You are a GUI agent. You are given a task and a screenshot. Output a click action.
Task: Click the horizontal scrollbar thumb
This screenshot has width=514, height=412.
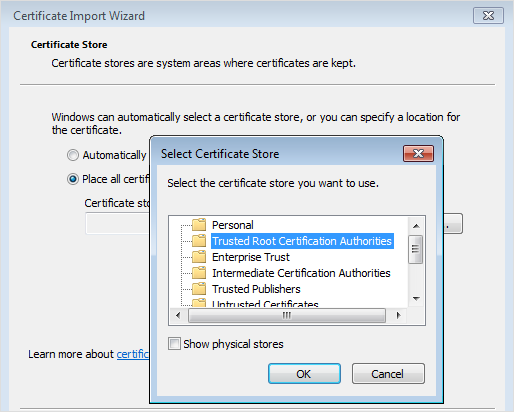[x=287, y=315]
